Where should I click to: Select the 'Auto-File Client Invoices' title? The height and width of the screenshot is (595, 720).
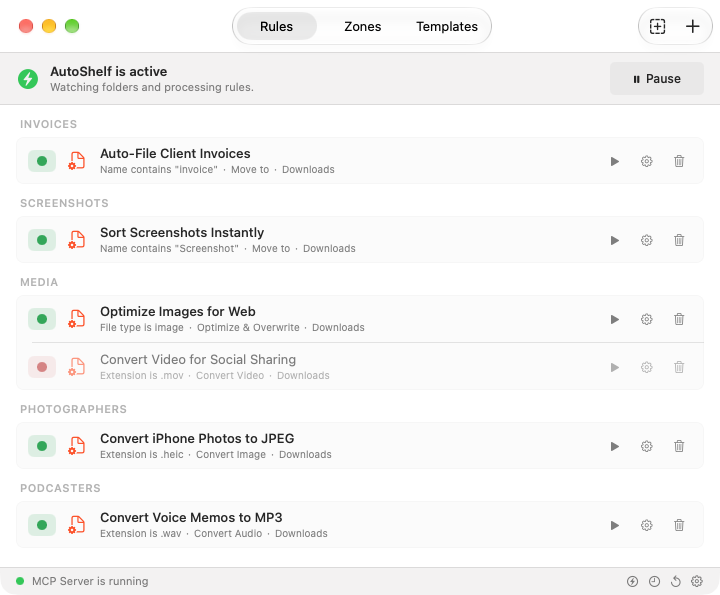(x=175, y=153)
